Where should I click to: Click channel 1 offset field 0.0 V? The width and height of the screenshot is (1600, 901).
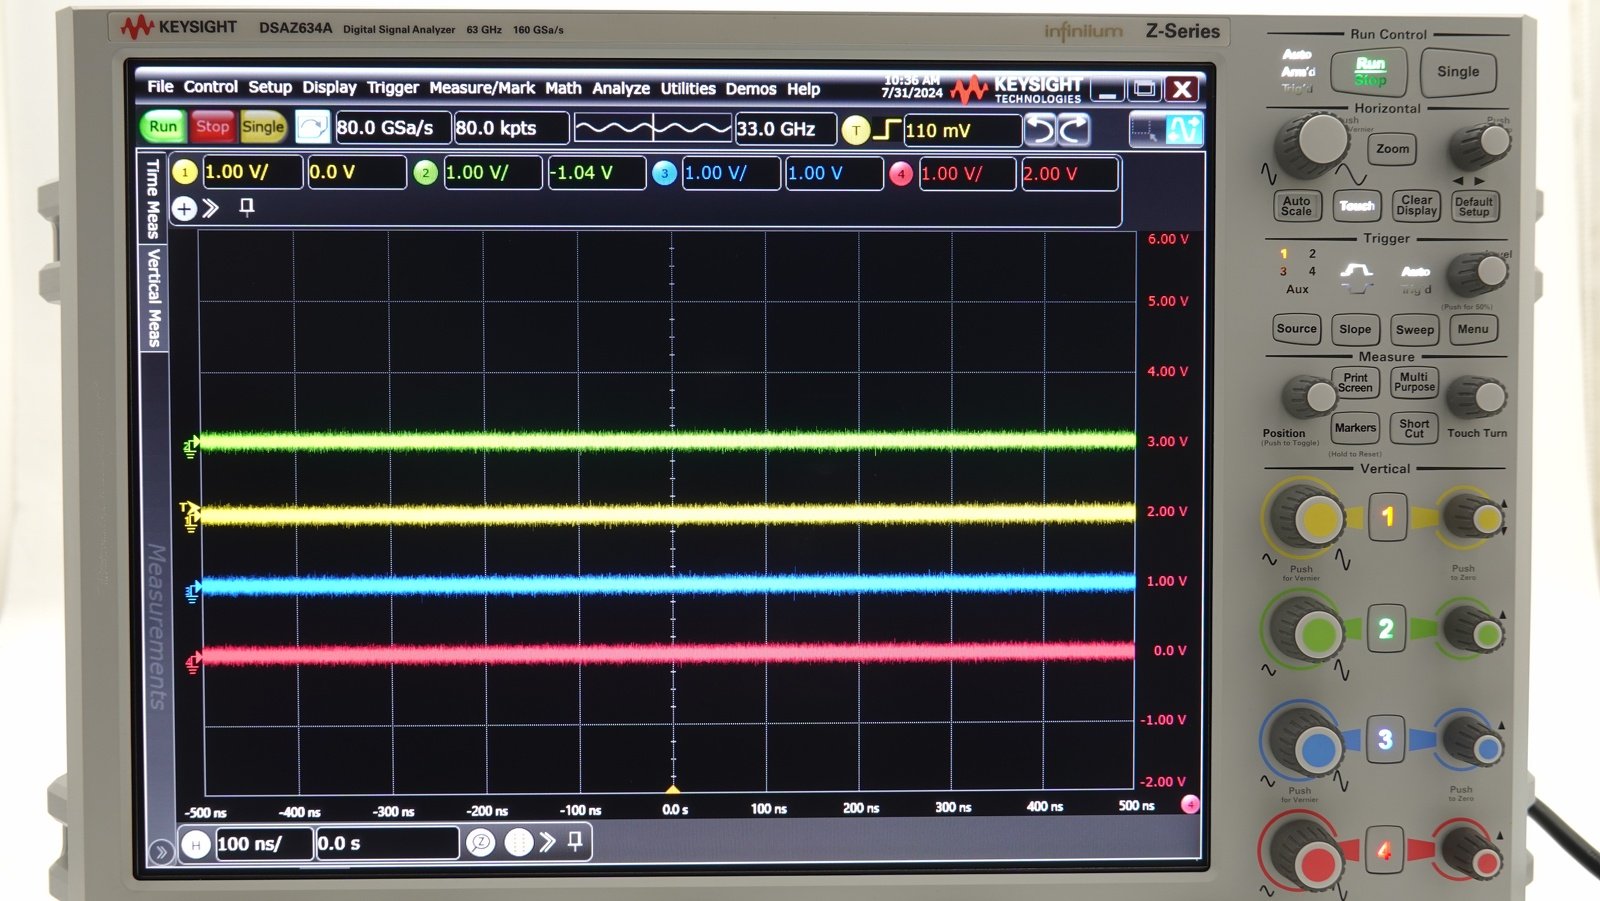[x=356, y=172]
